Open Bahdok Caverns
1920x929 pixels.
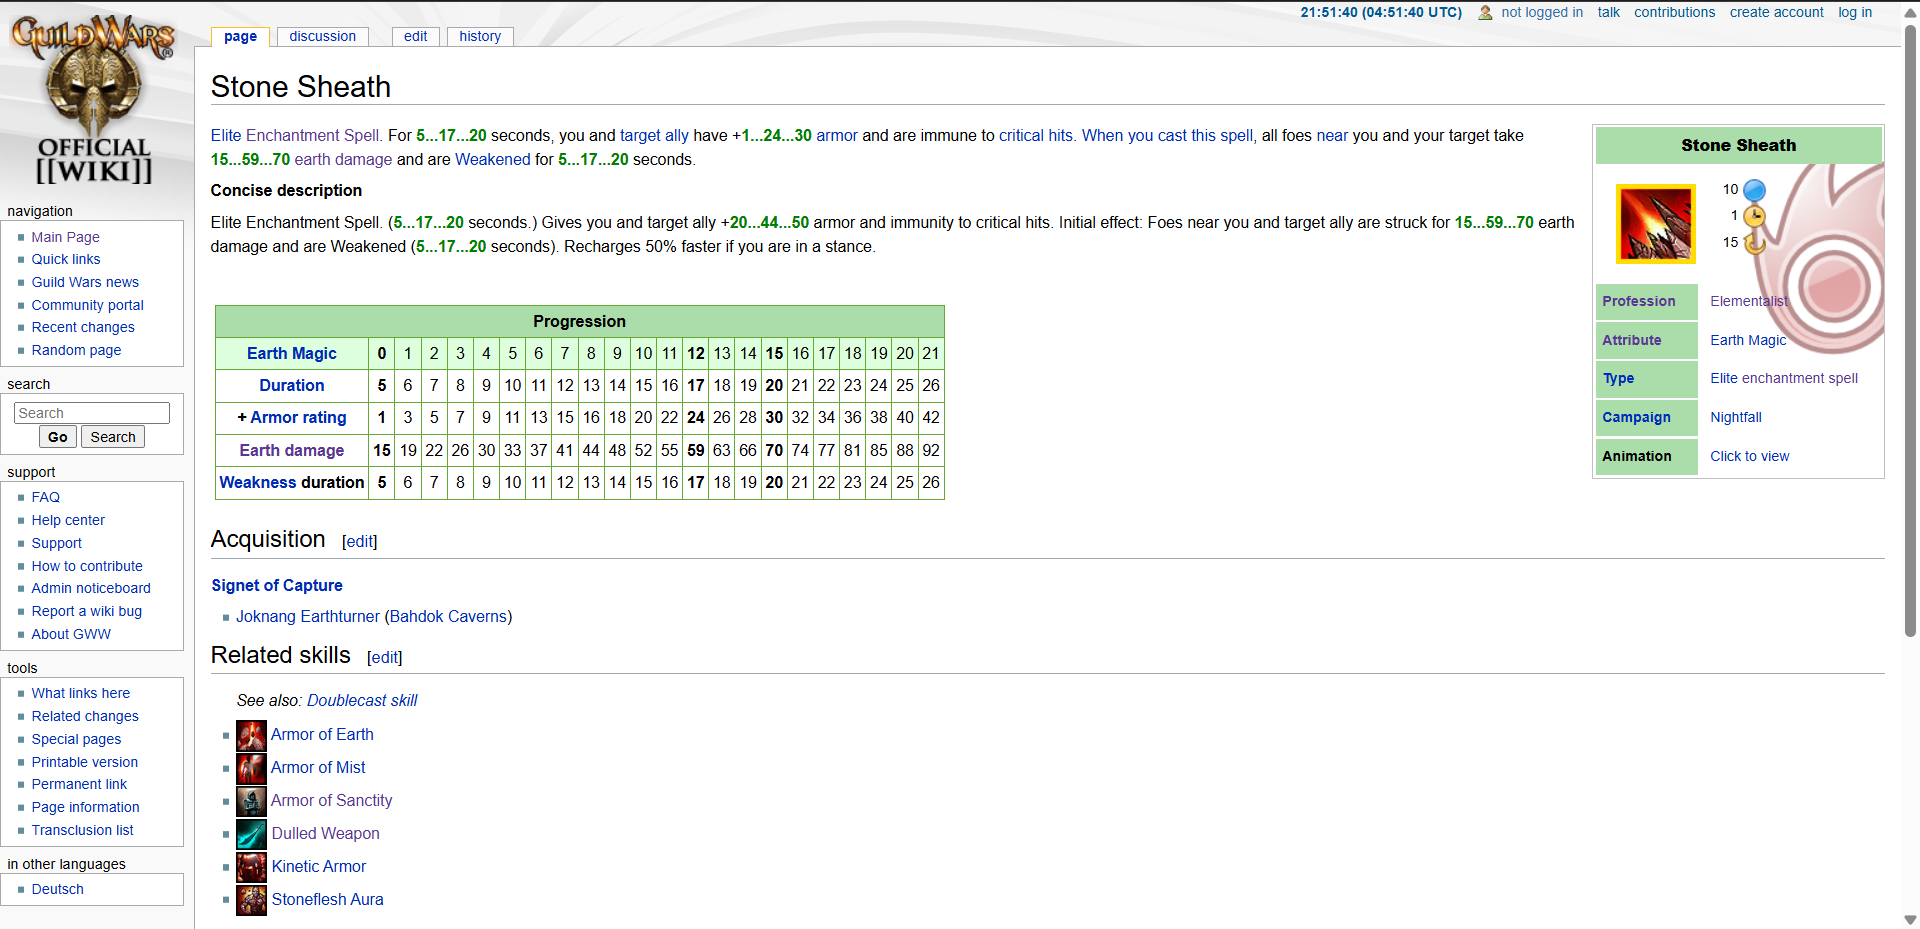coord(448,616)
